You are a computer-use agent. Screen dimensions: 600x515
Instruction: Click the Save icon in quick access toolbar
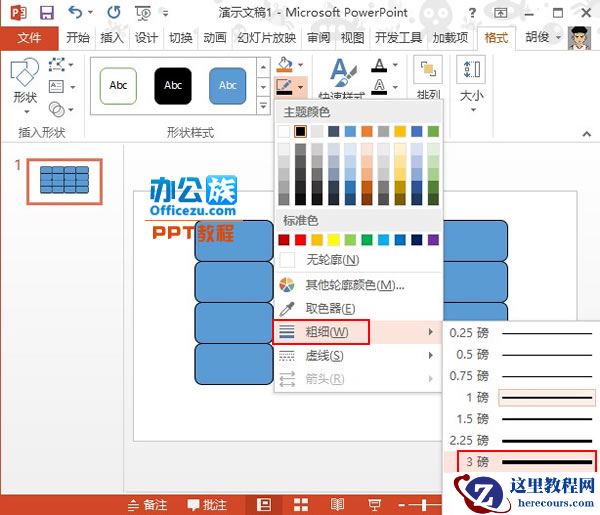pyautogui.click(x=47, y=13)
